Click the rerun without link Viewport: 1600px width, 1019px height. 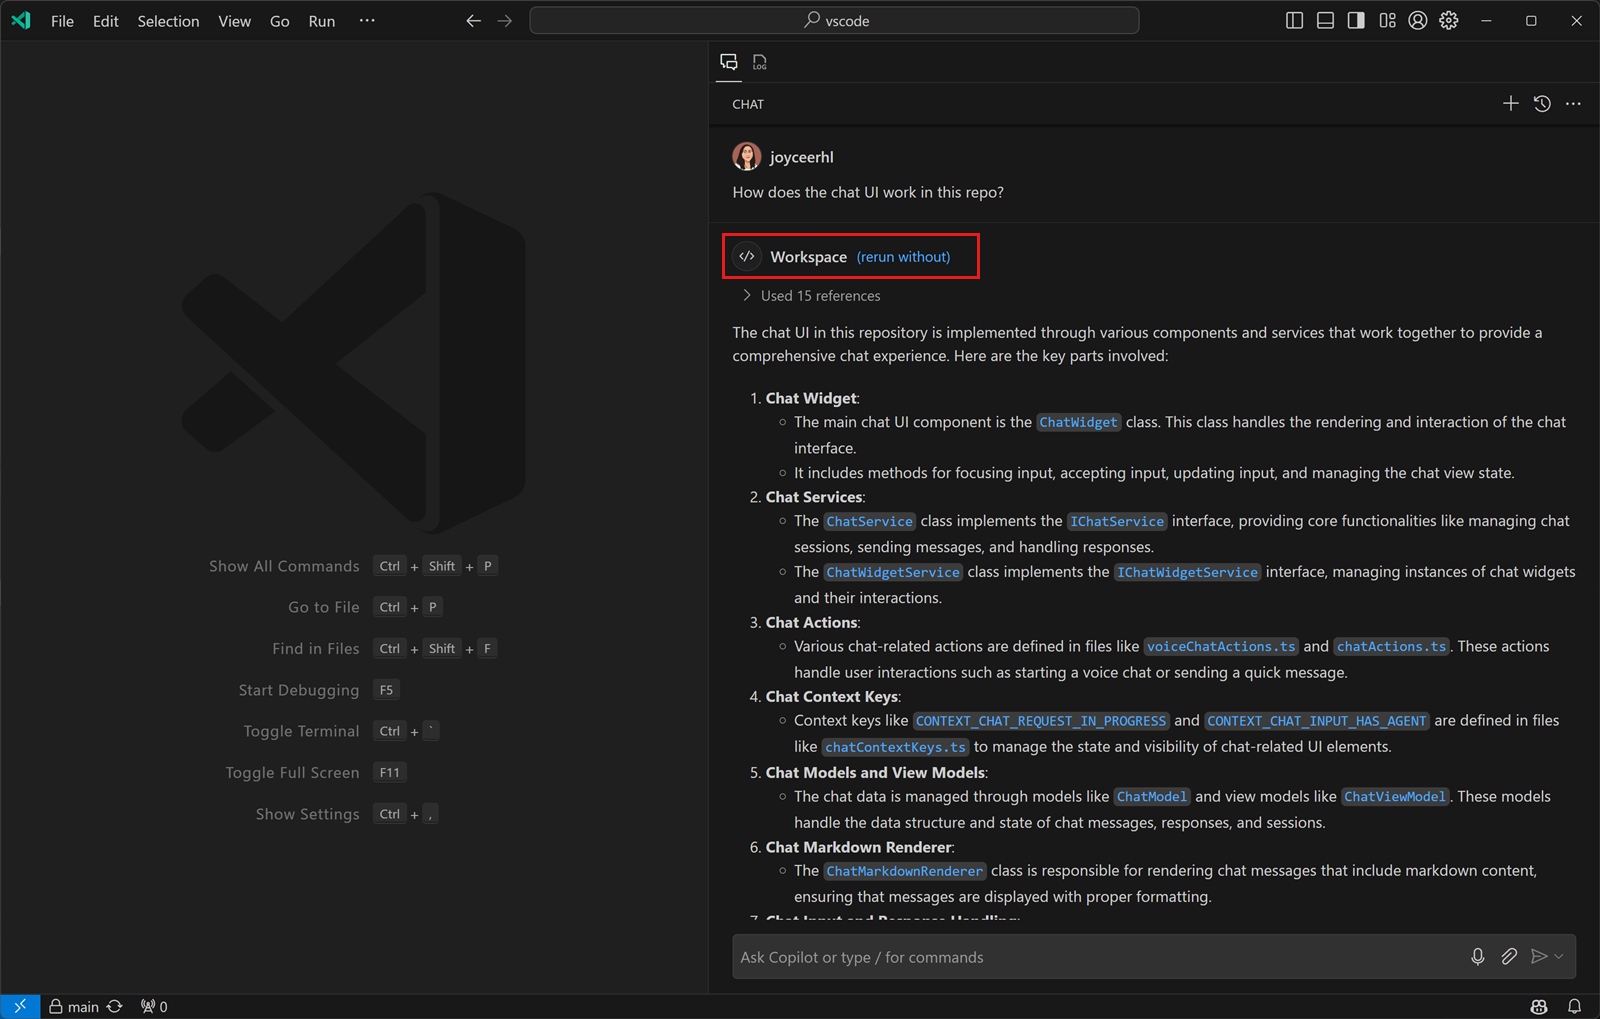pos(902,256)
